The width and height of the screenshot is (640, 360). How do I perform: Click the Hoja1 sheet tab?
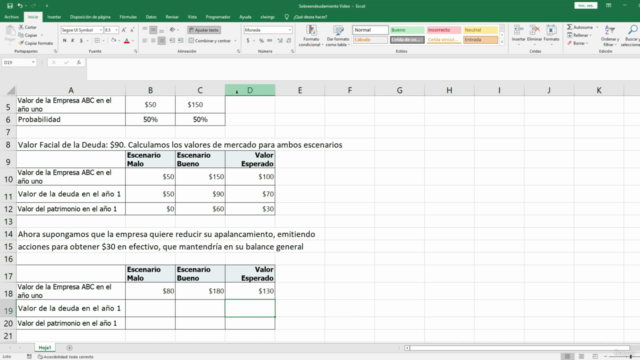[45, 348]
